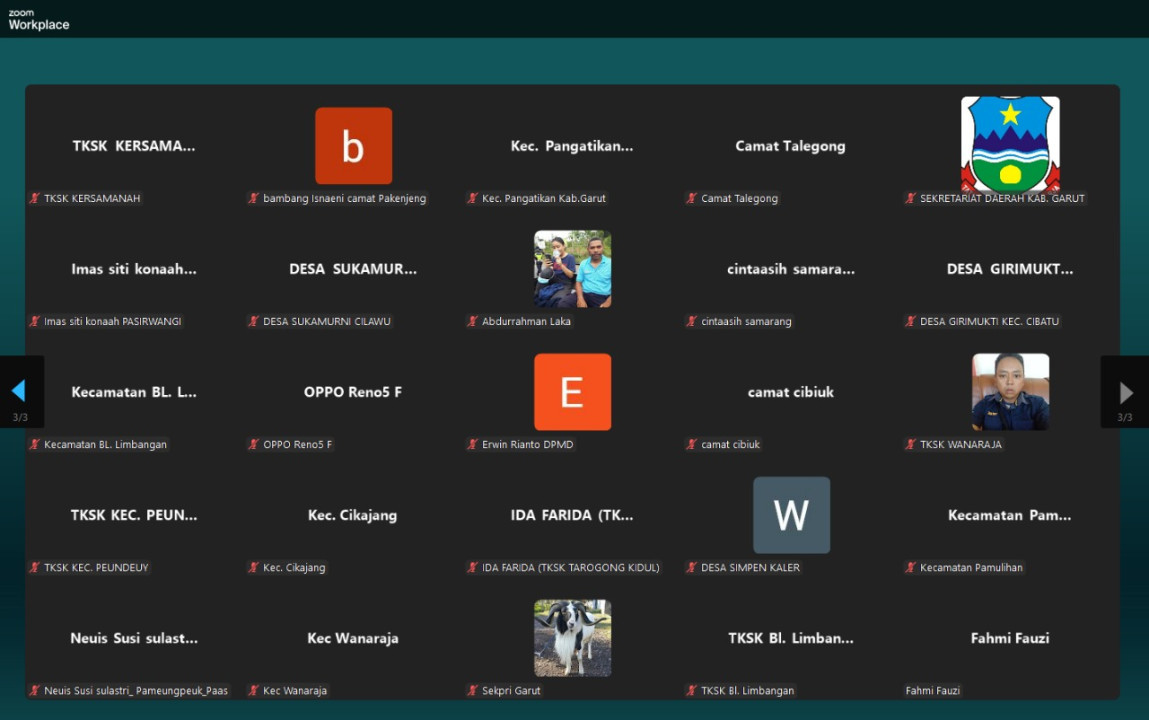Viewport: 1149px width, 720px height.
Task: Click the Fahmi Fauzi participant tile
Action: (x=1010, y=638)
